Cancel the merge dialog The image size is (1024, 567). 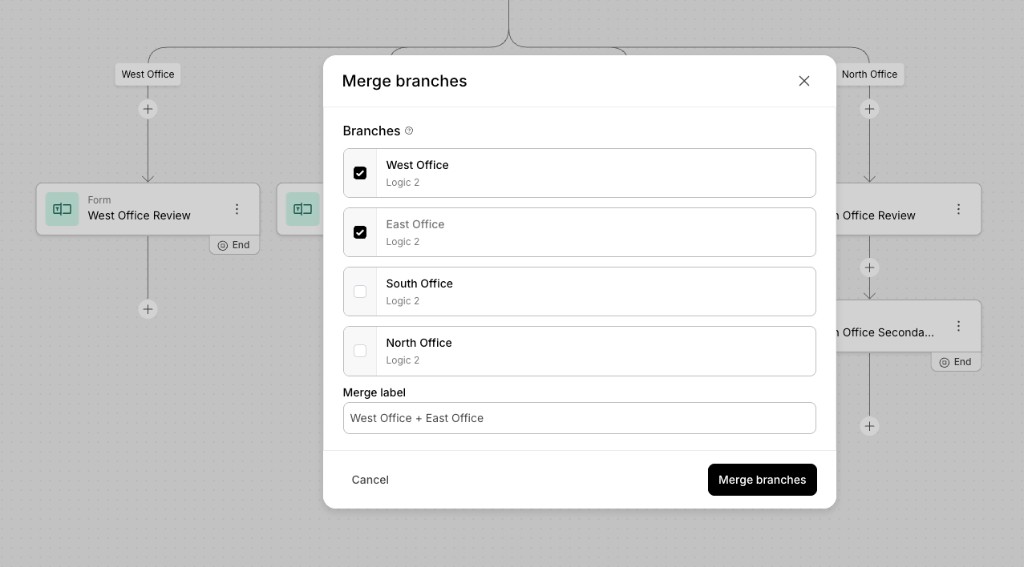tap(370, 479)
